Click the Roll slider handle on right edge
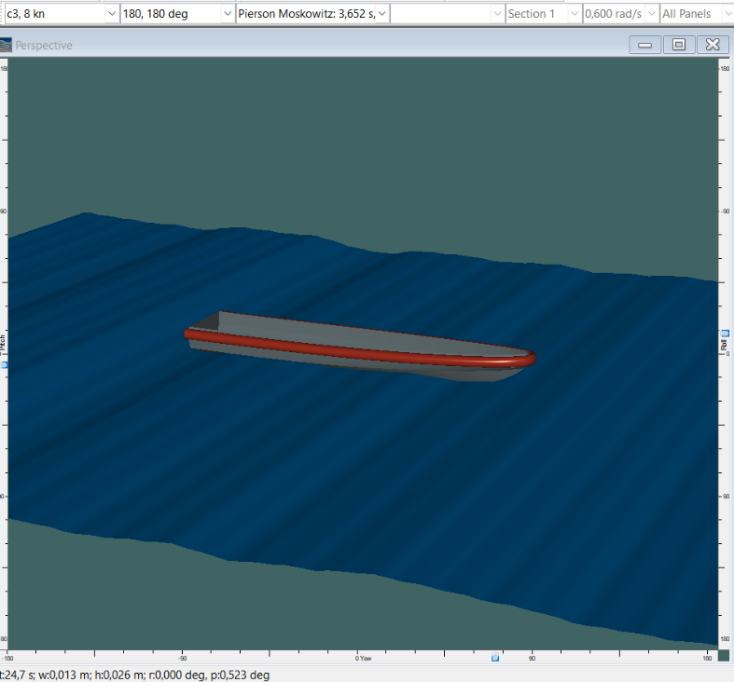The height and width of the screenshot is (682, 734). [725, 332]
